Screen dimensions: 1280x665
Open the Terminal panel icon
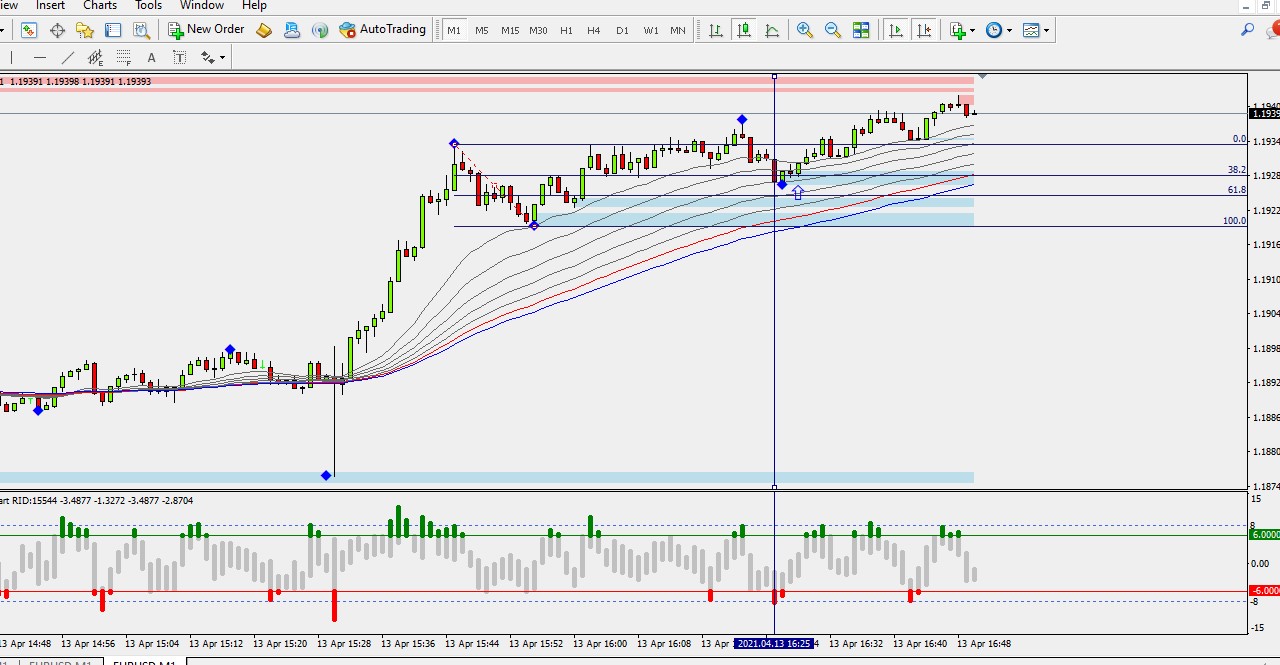(x=113, y=30)
